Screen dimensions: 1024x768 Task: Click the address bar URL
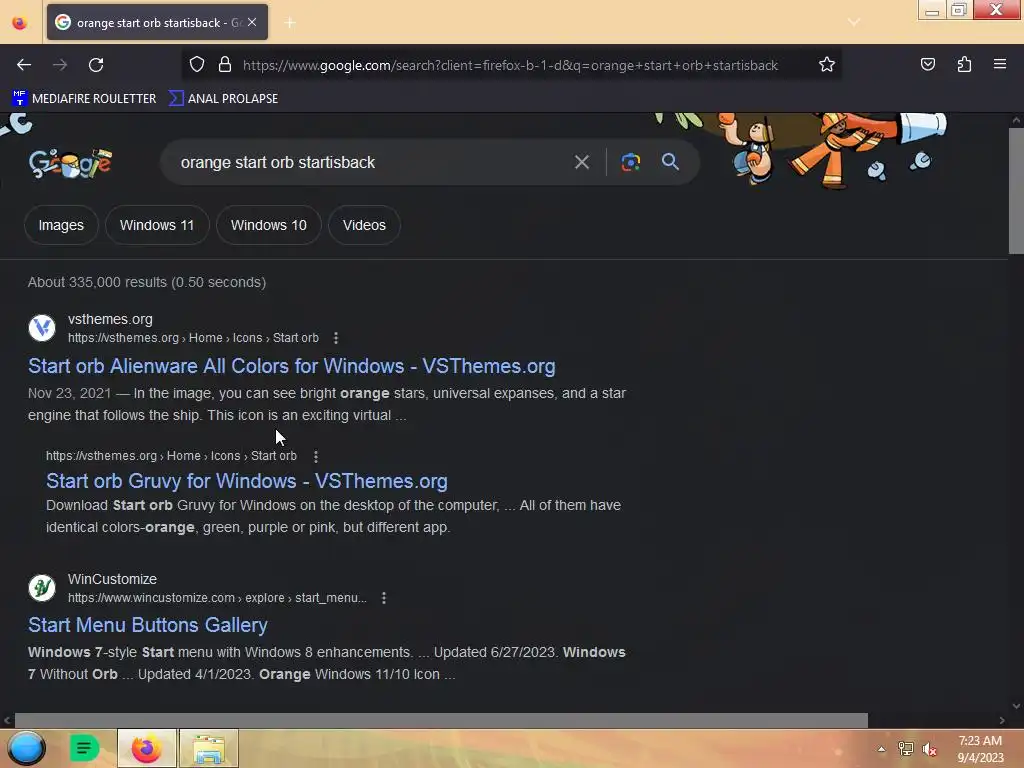[x=510, y=65]
